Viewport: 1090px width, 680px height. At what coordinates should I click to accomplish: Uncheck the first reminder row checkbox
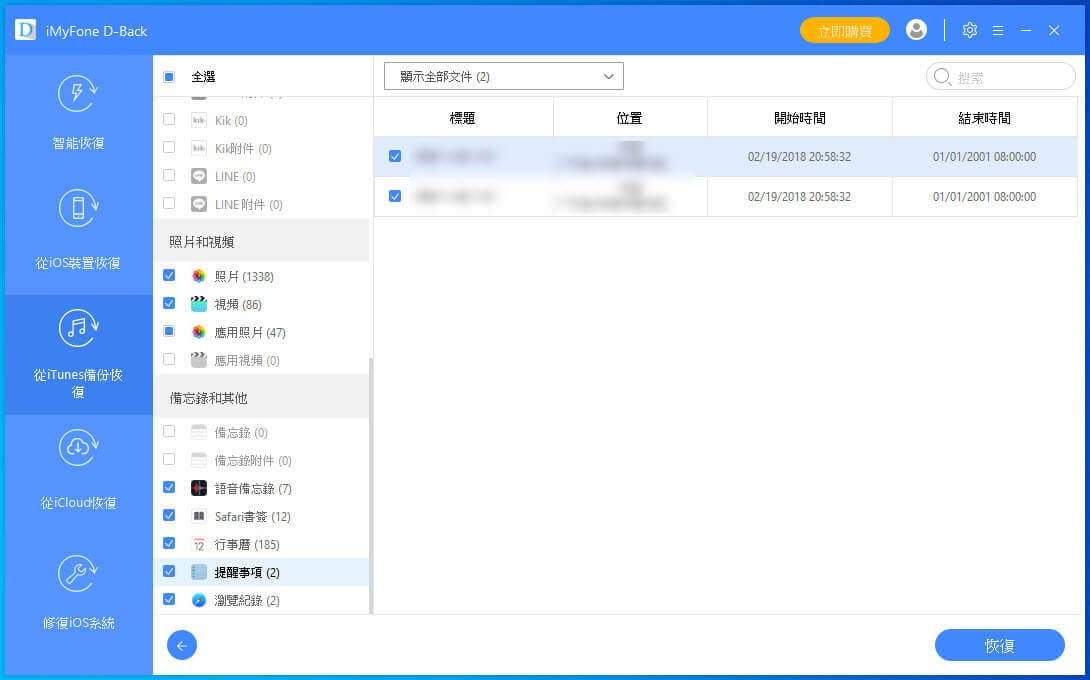tap(395, 156)
